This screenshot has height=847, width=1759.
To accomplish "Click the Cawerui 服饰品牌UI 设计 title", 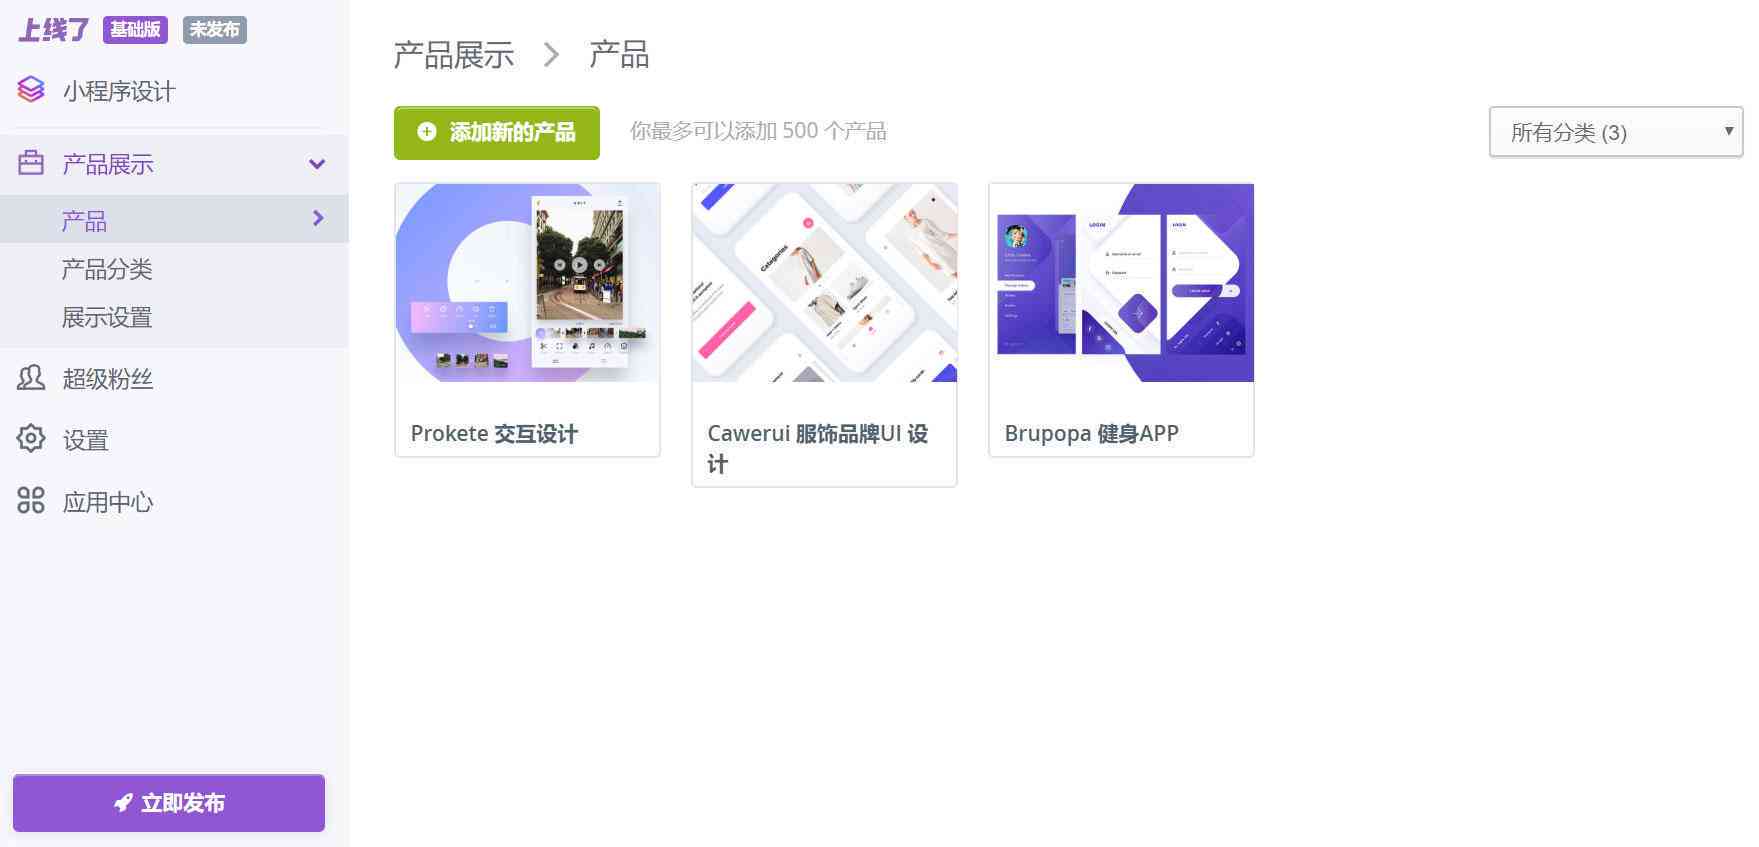I will point(818,448).
